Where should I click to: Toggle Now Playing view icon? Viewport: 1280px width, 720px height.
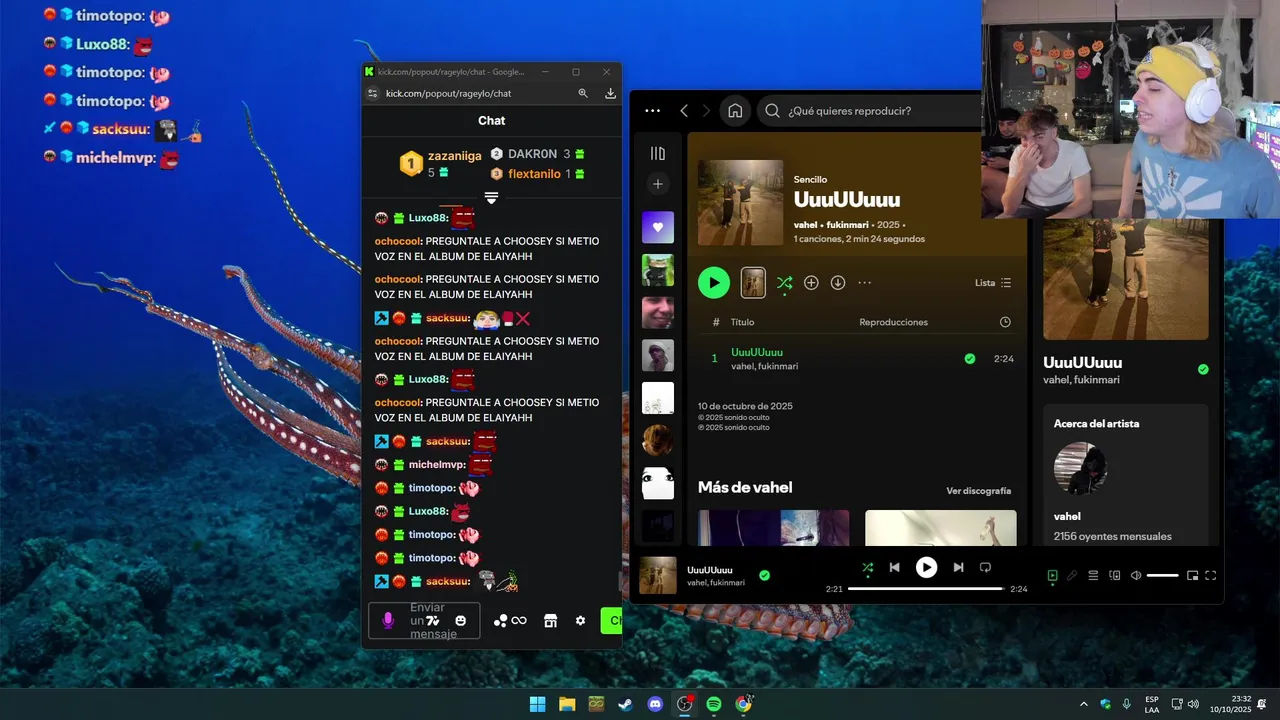[x=1052, y=575]
